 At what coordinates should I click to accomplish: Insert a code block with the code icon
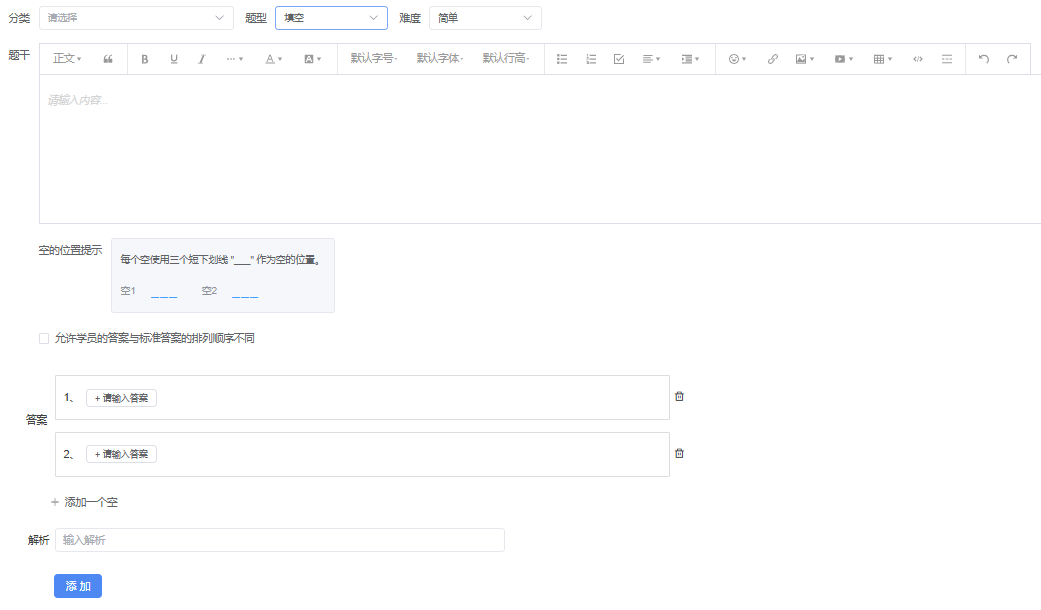coord(918,59)
